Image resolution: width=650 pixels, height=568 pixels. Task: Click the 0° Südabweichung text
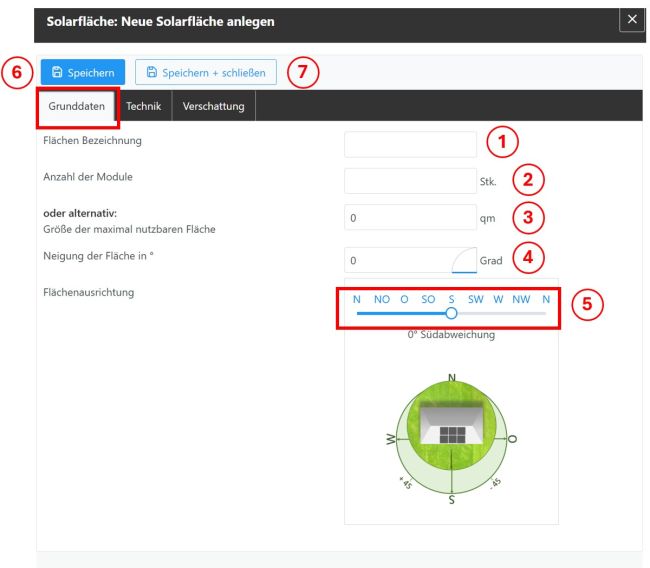point(451,335)
